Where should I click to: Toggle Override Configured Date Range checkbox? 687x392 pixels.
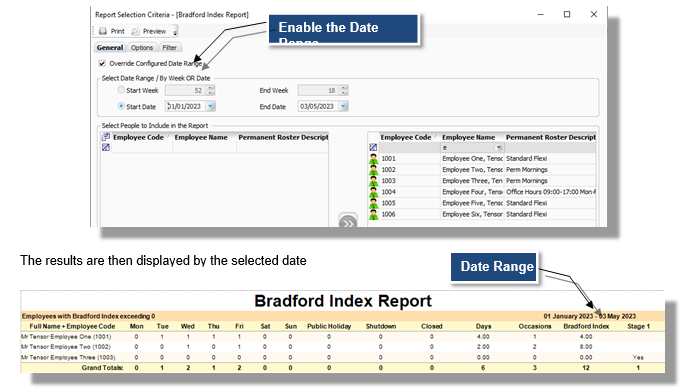[x=102, y=64]
